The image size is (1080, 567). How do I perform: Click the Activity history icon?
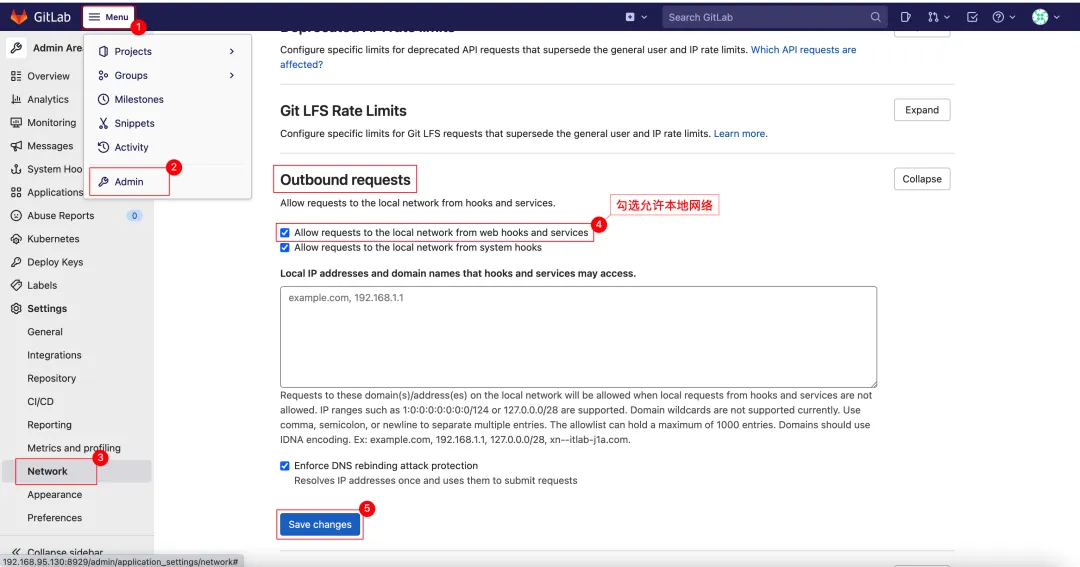(103, 147)
